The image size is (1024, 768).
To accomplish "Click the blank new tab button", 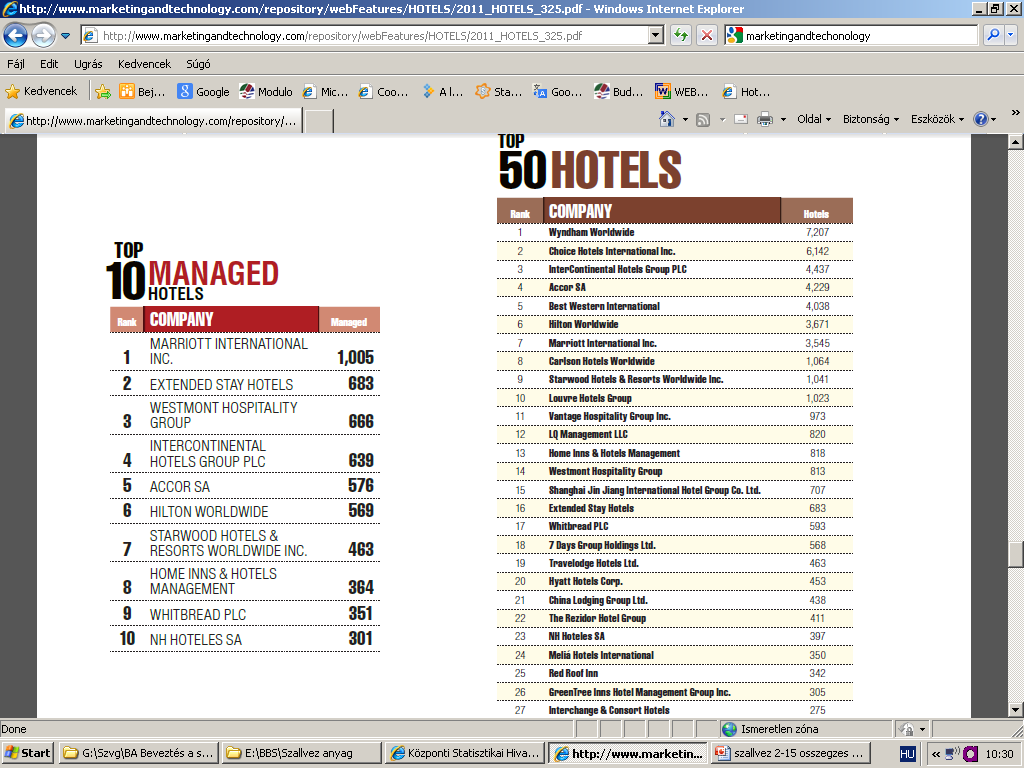I will (319, 121).
